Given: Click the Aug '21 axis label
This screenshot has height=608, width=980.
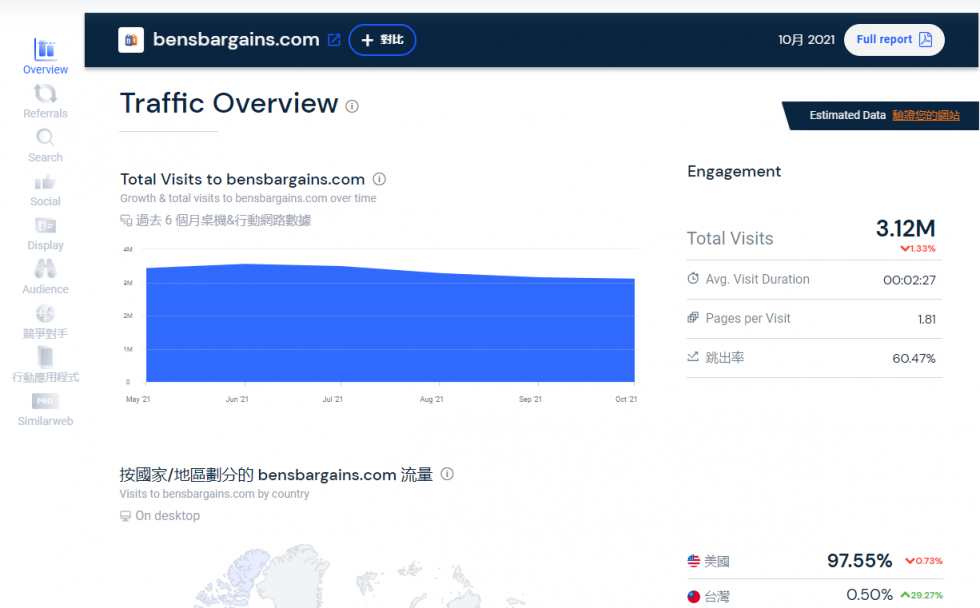Looking at the screenshot, I should click(x=431, y=399).
